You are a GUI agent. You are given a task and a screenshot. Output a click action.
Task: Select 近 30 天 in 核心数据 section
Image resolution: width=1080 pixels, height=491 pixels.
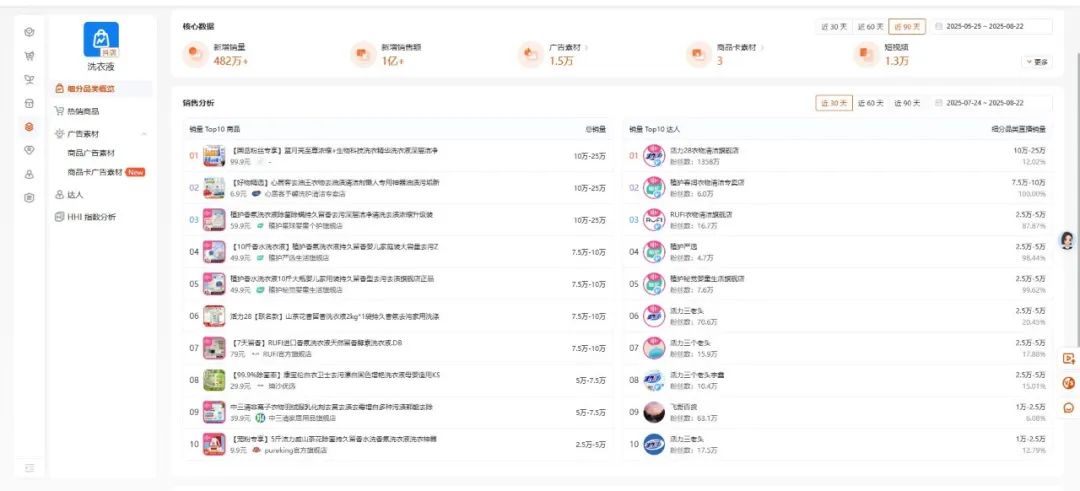(x=833, y=26)
